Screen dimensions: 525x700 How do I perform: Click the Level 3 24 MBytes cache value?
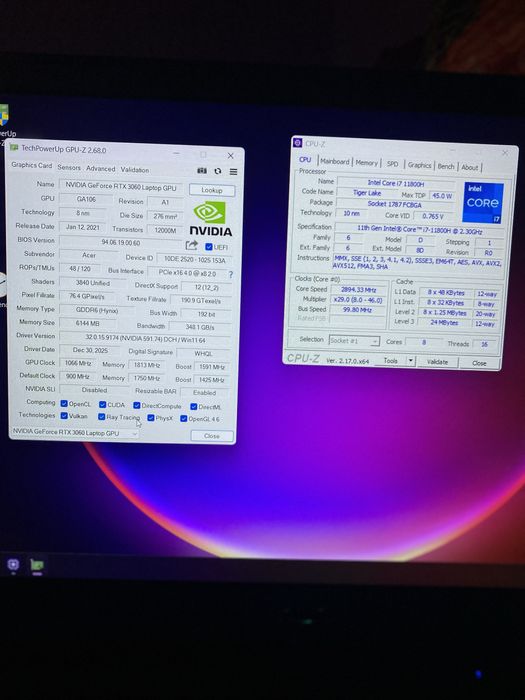click(x=444, y=322)
